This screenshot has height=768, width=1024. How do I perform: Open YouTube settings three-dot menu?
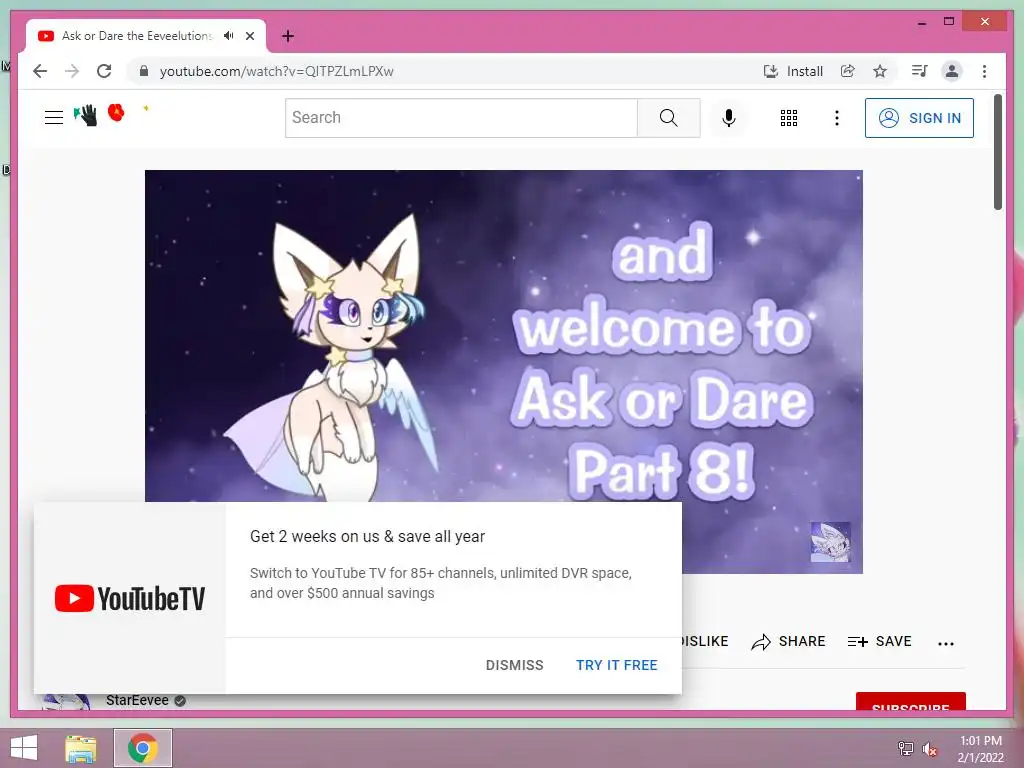point(837,118)
